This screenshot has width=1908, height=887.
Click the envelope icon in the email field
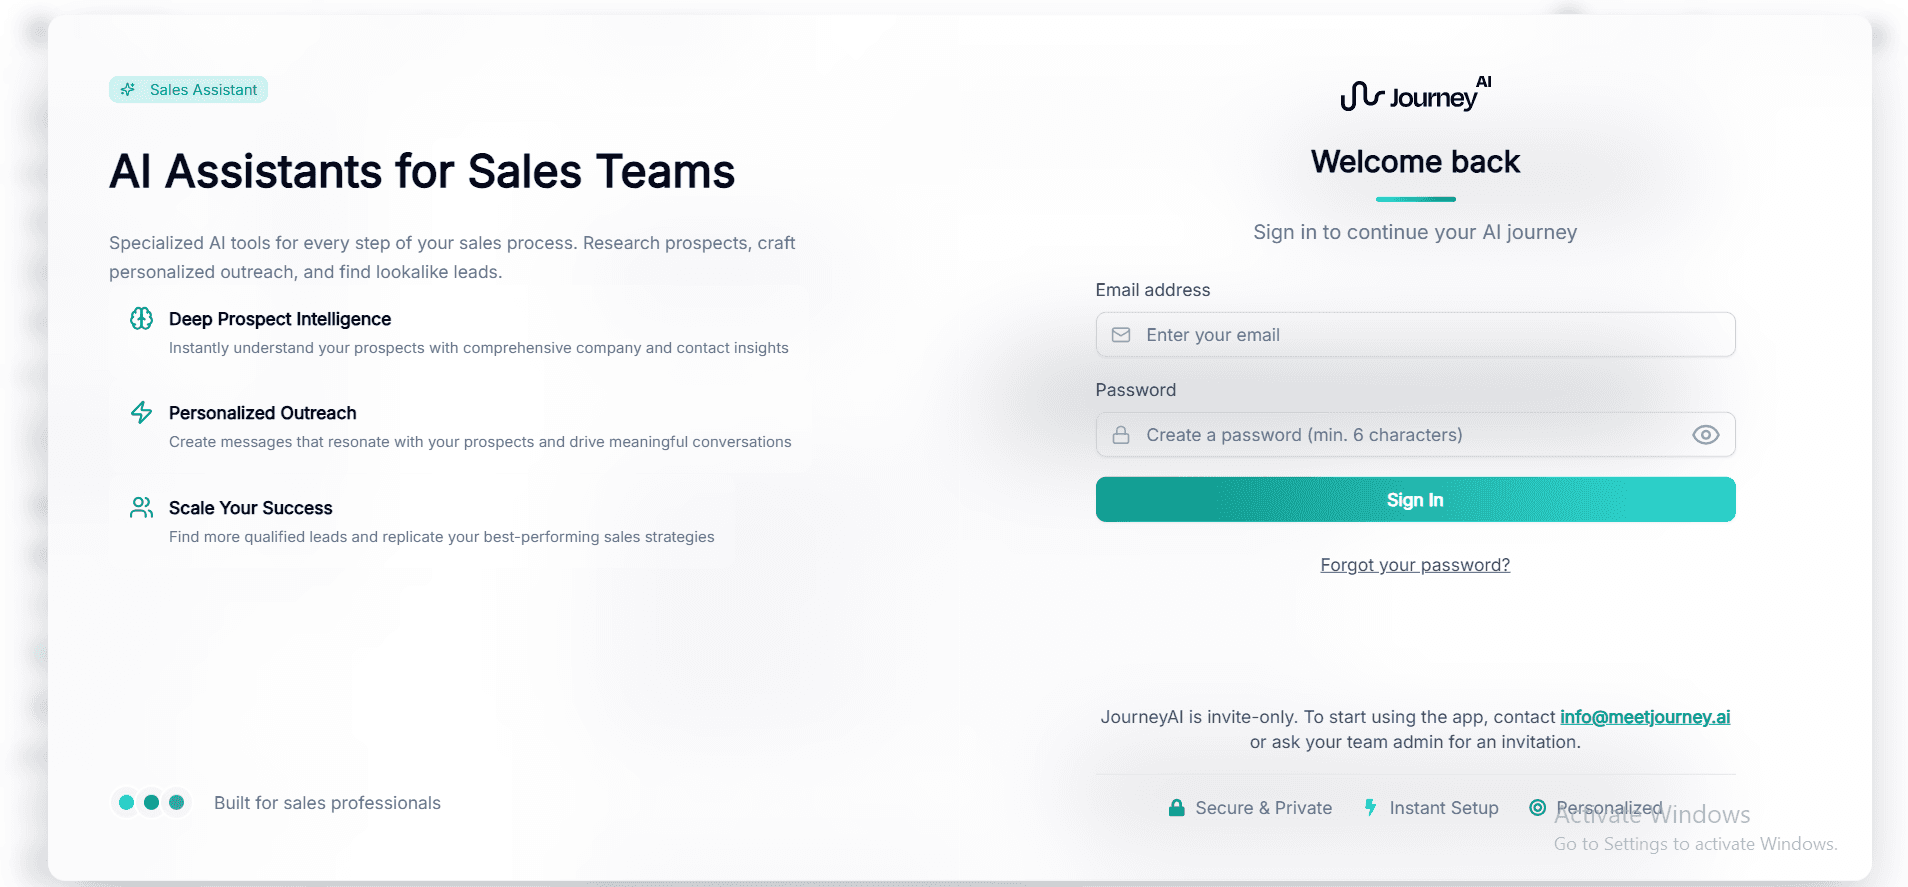coord(1121,335)
